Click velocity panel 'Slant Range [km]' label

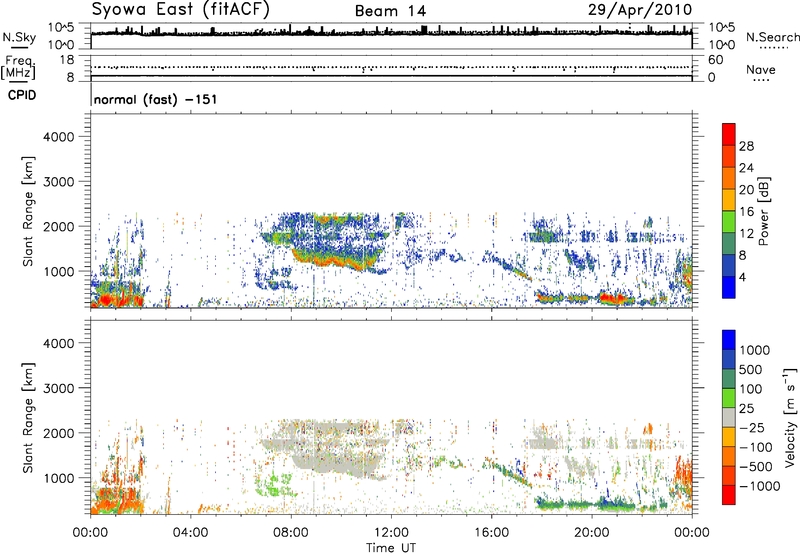pyautogui.click(x=28, y=417)
